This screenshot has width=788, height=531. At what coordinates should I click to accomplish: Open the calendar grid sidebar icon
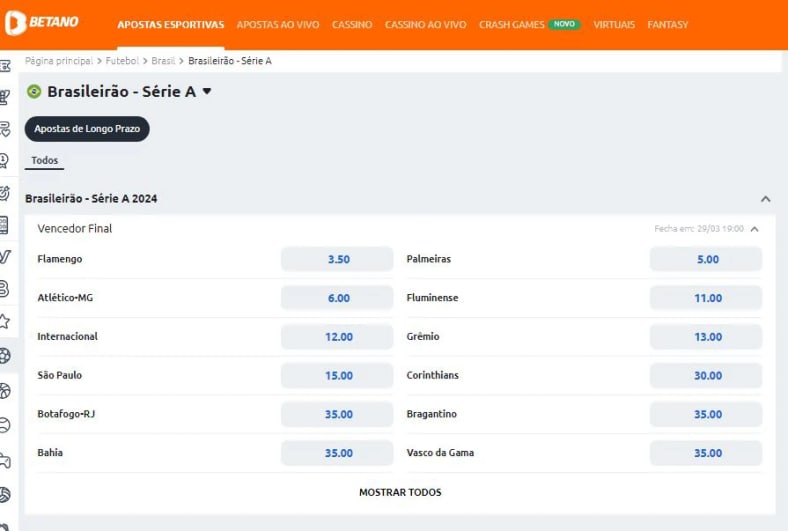point(4,225)
